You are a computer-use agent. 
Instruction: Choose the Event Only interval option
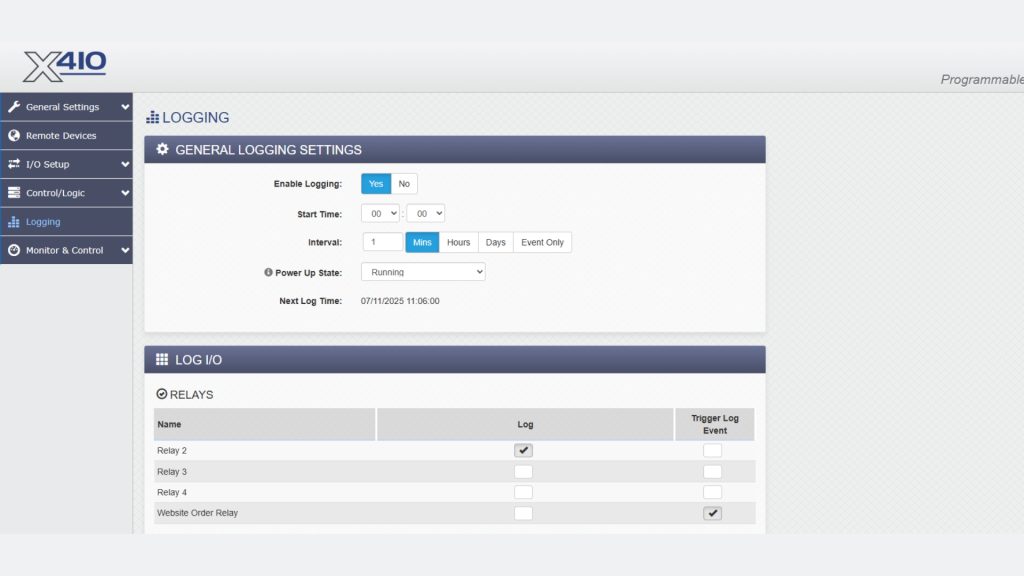tap(542, 242)
